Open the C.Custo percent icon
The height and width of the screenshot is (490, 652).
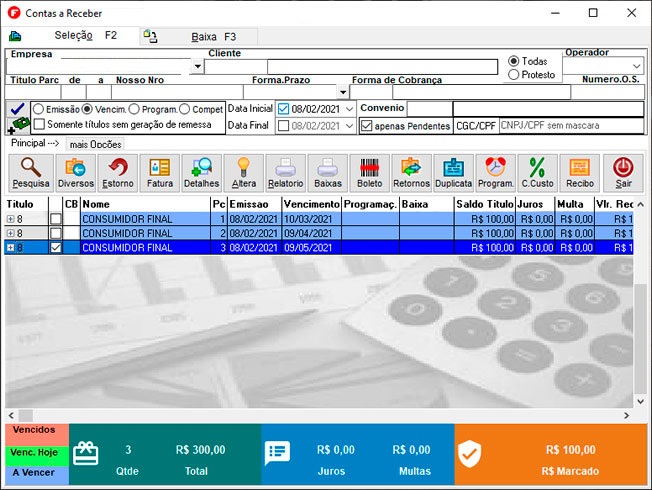point(537,172)
